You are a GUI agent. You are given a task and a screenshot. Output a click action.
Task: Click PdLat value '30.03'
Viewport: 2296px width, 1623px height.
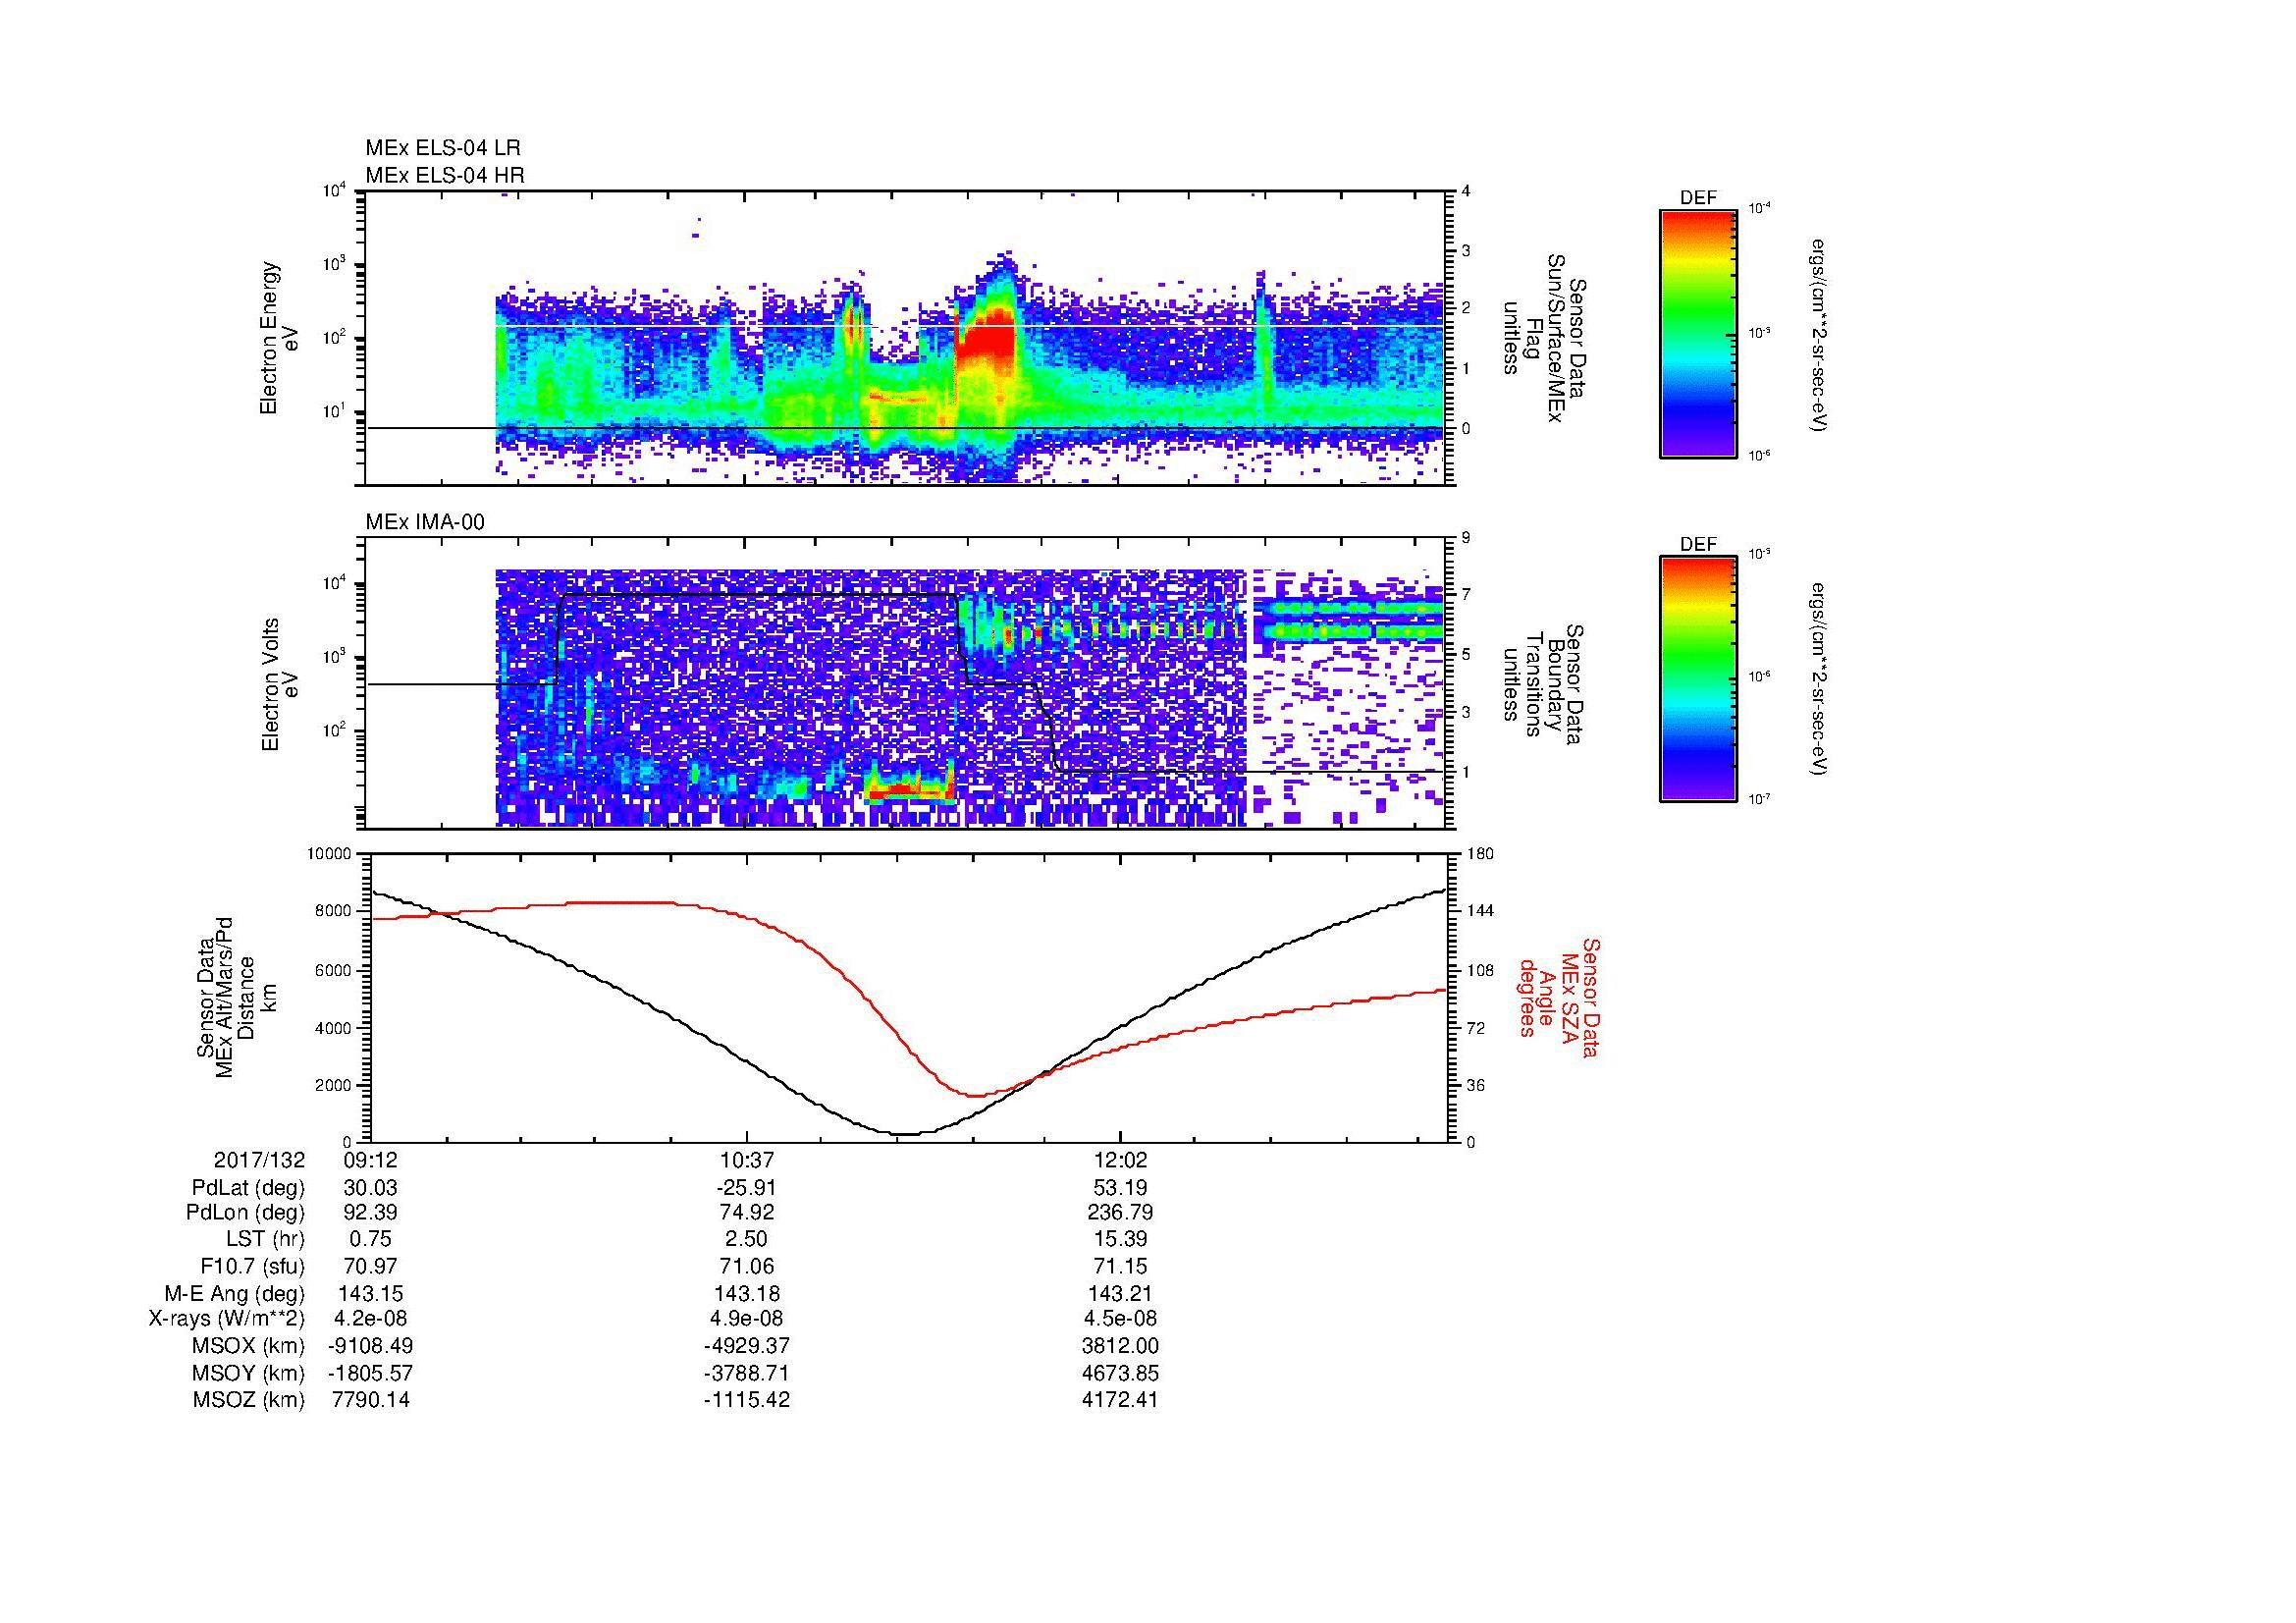click(371, 1188)
